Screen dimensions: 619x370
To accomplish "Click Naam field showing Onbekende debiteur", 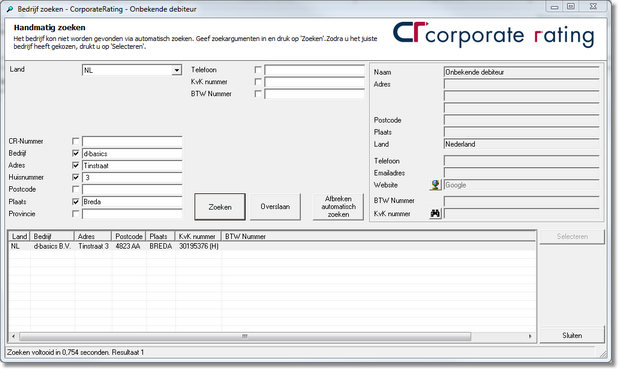I will pyautogui.click(x=521, y=72).
